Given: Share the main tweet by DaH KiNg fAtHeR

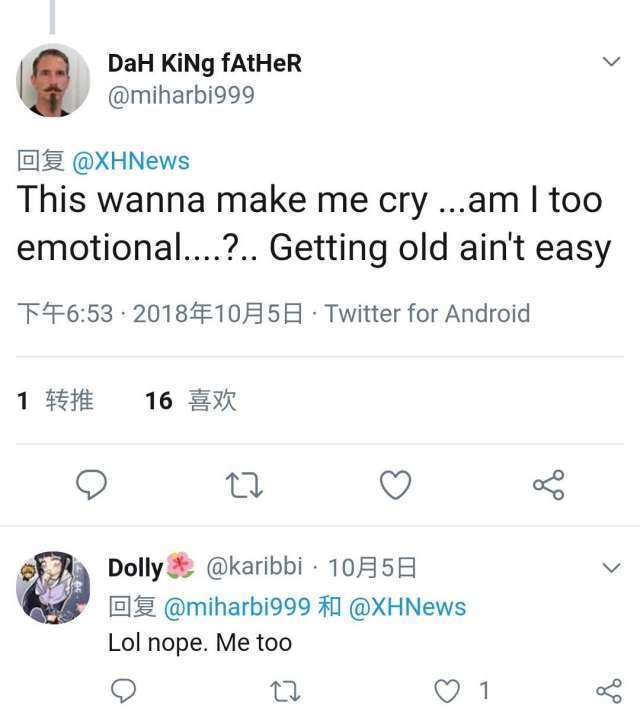Looking at the screenshot, I should coord(549,485).
